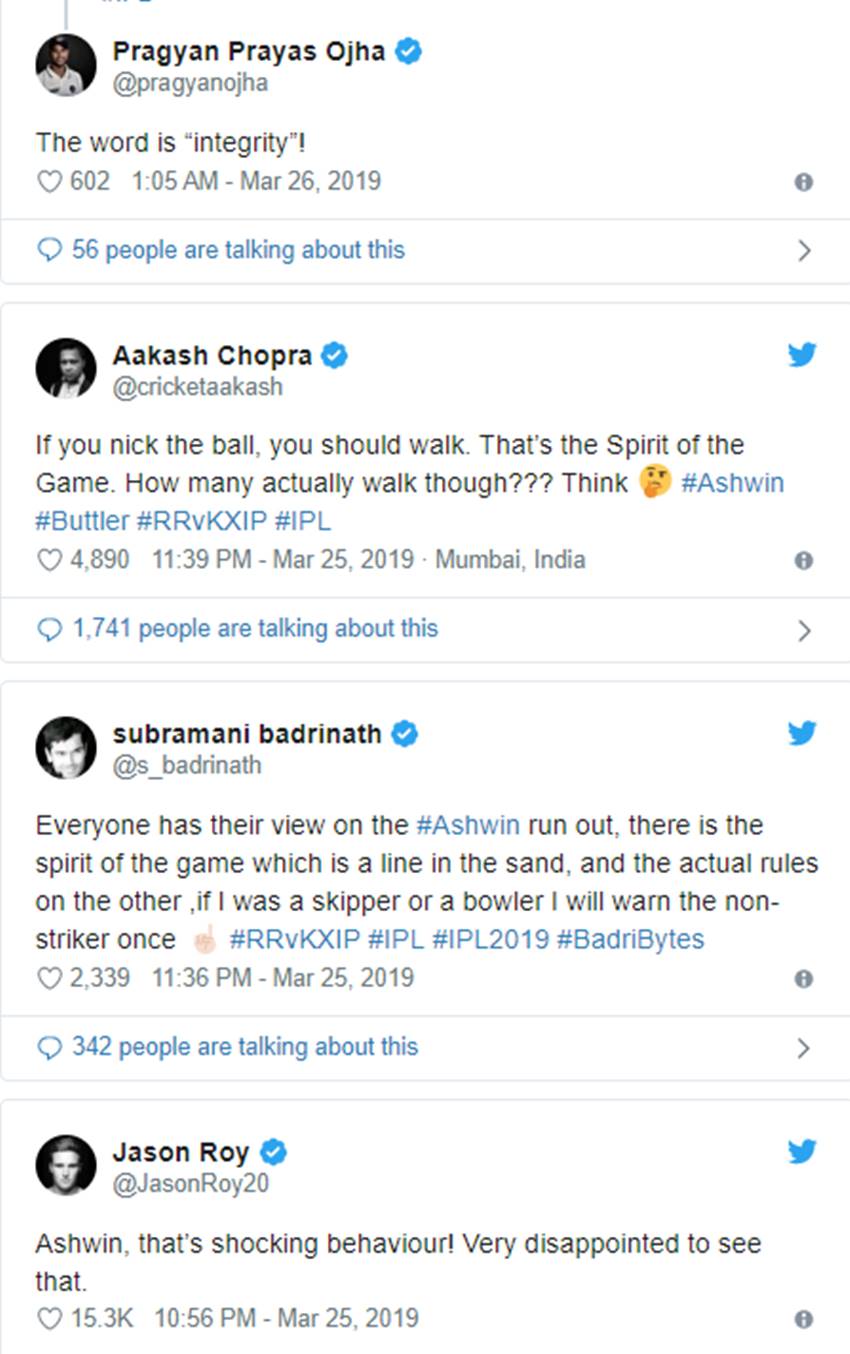Open info icon on Aakash Chopra's tweet
This screenshot has width=850, height=1354.
coord(803,560)
